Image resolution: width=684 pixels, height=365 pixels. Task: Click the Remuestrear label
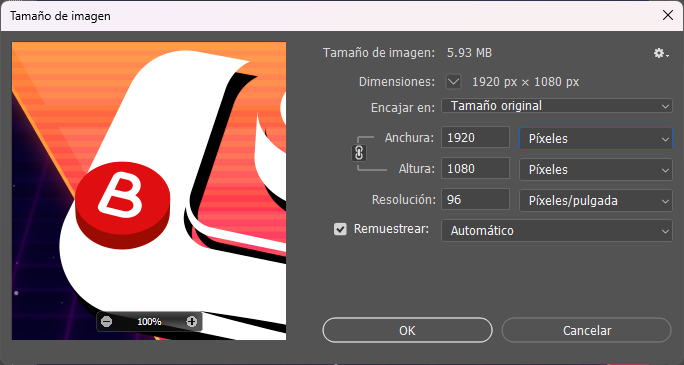pos(391,229)
